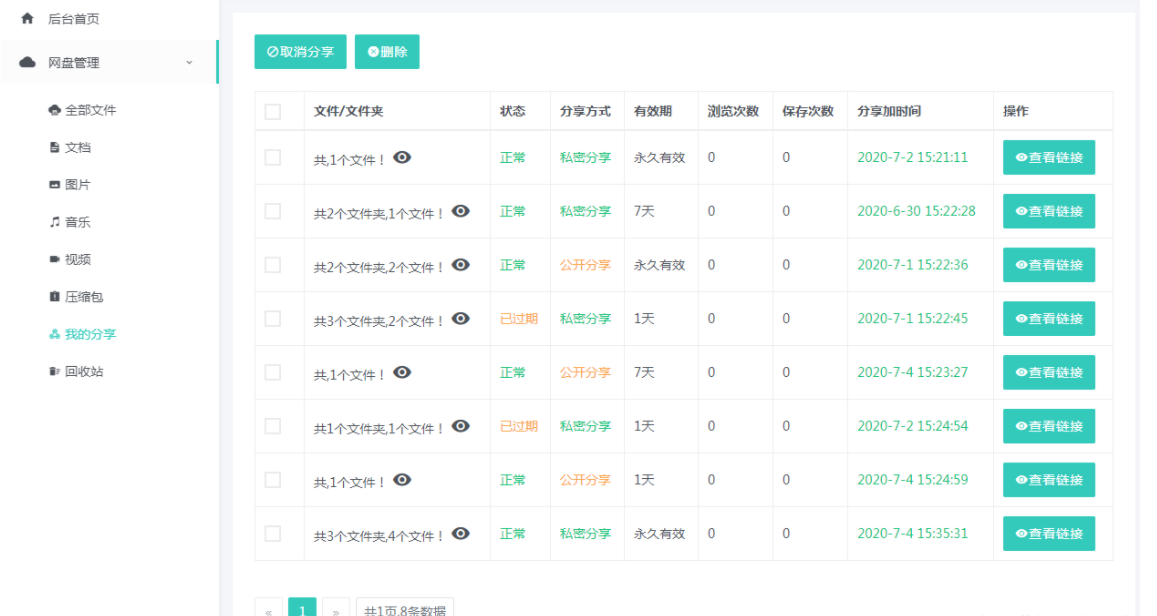Select page 1 in pagination
Viewport: 1157px width, 616px height.
pyautogui.click(x=302, y=609)
